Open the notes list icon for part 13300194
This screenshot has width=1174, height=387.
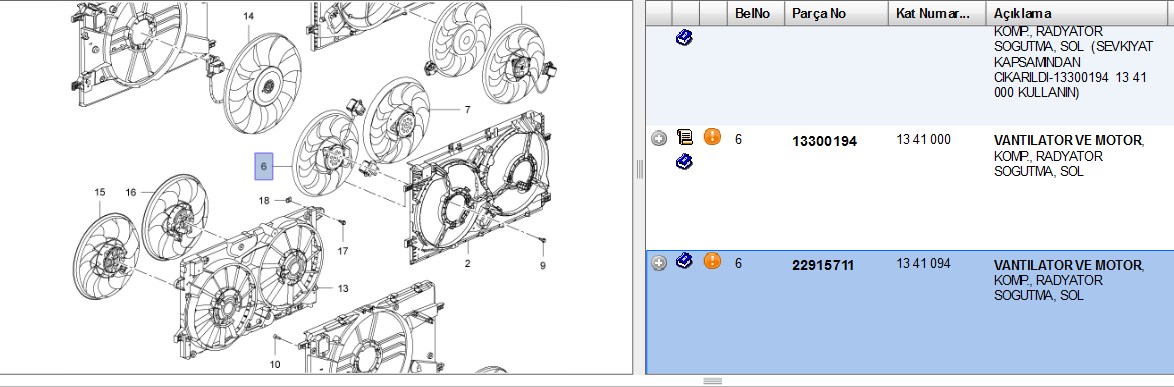(684, 137)
